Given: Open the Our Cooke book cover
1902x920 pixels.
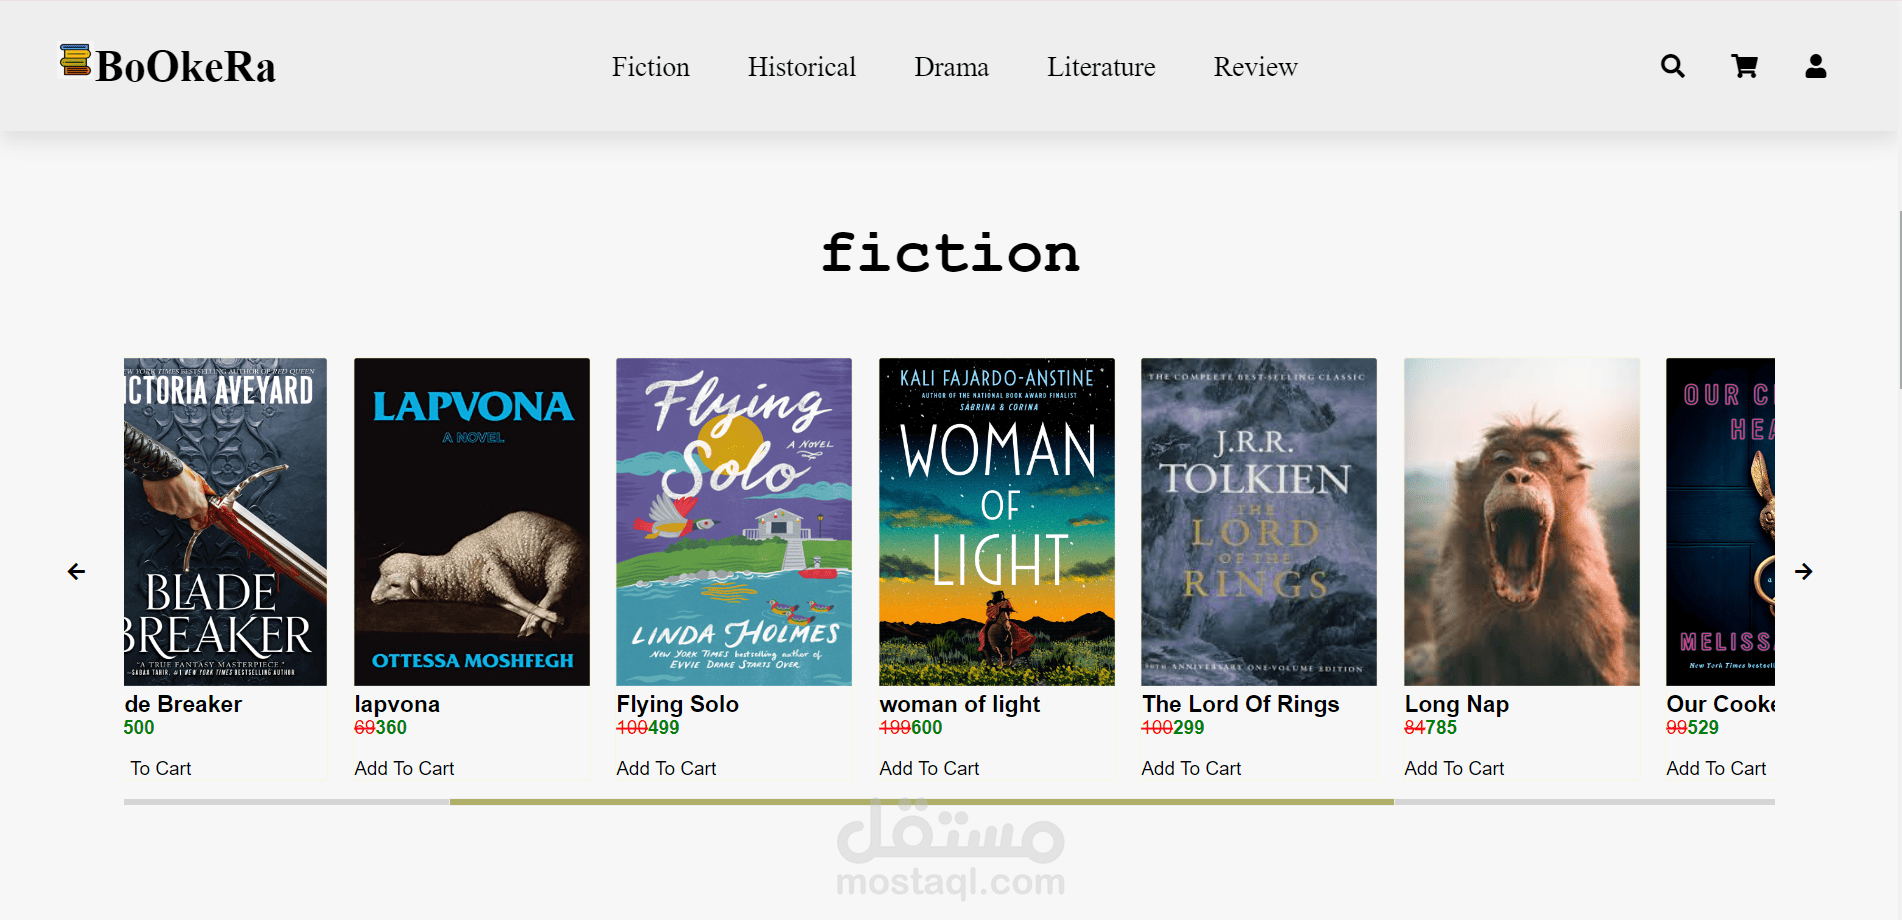Looking at the screenshot, I should pos(1720,522).
